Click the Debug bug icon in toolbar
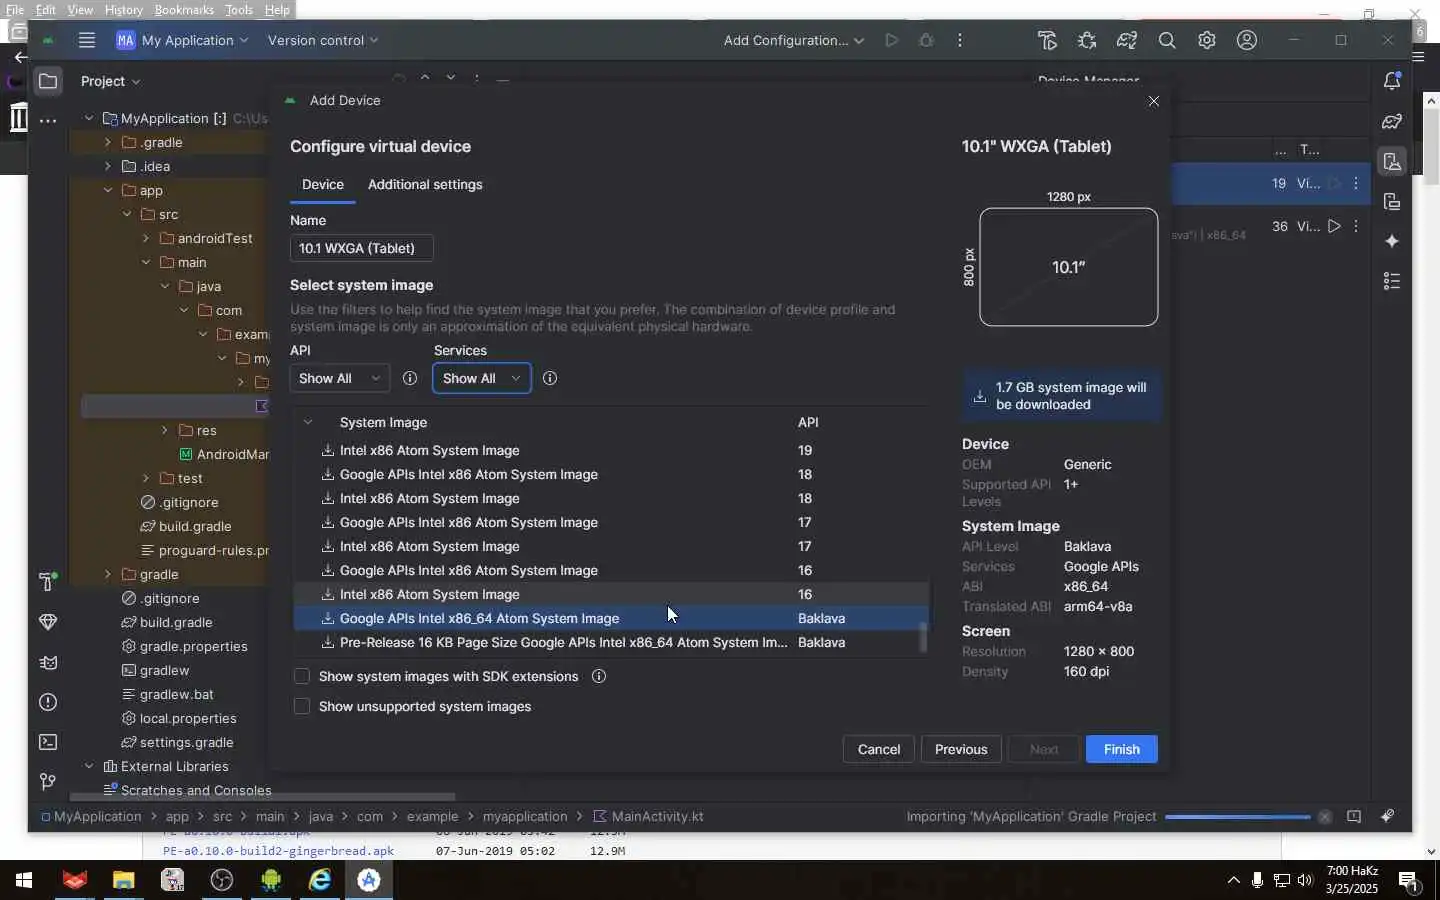The width and height of the screenshot is (1440, 900). 926,40
